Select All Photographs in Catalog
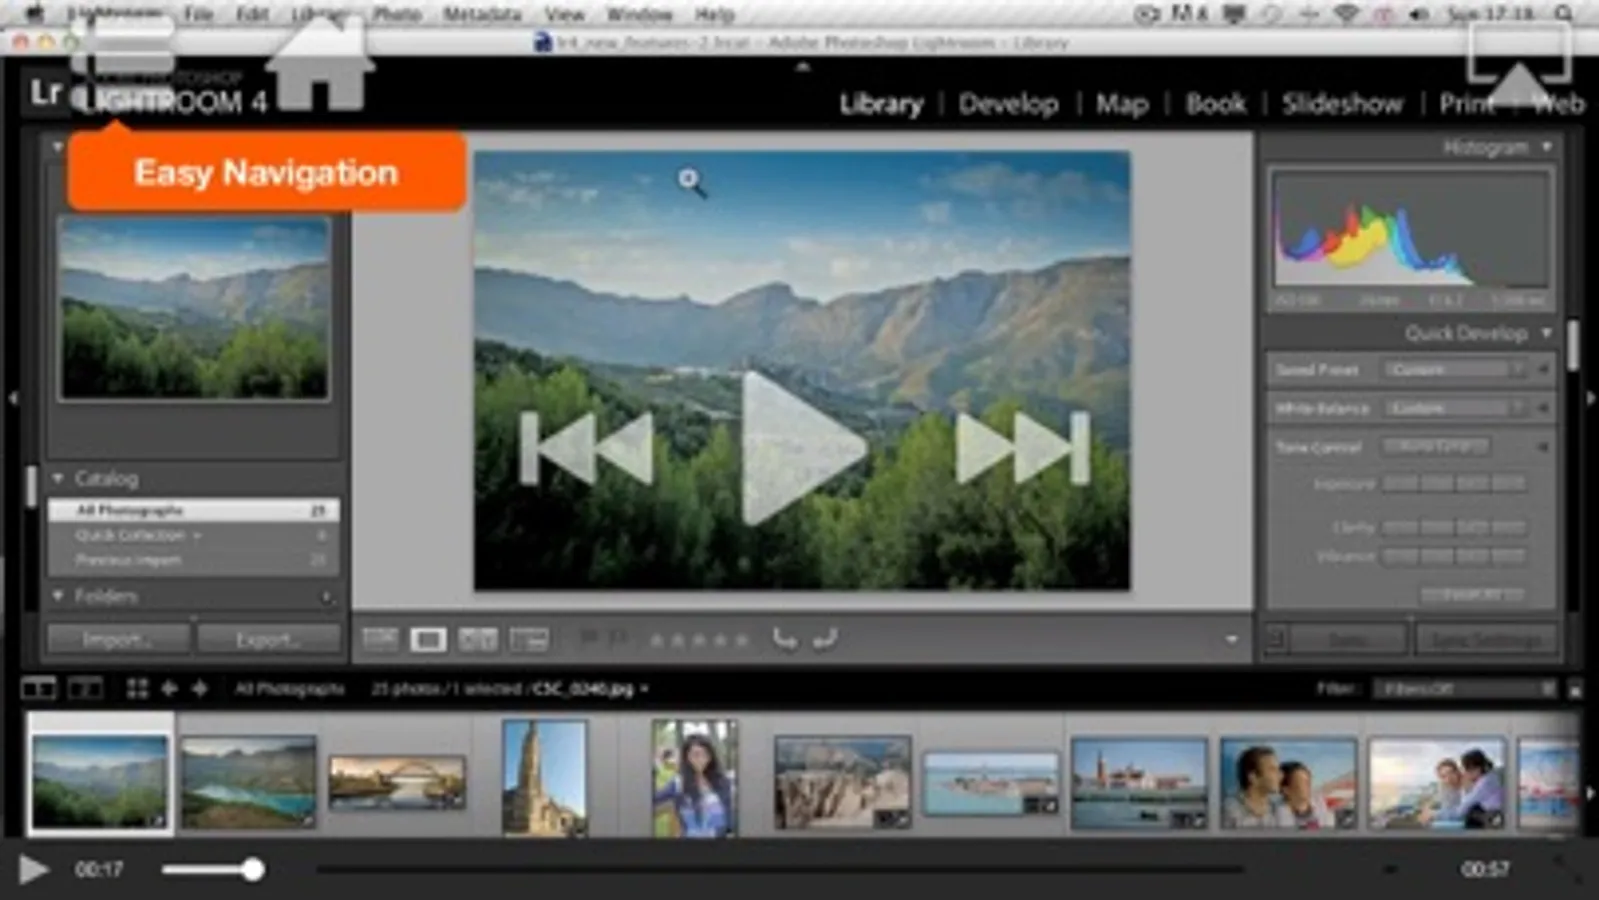 194,511
